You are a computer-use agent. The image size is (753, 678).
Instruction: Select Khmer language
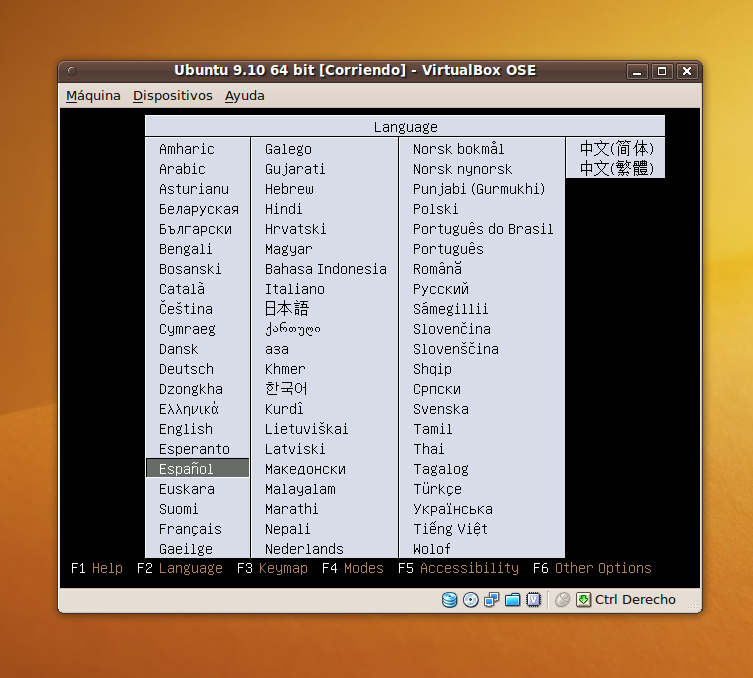(285, 369)
